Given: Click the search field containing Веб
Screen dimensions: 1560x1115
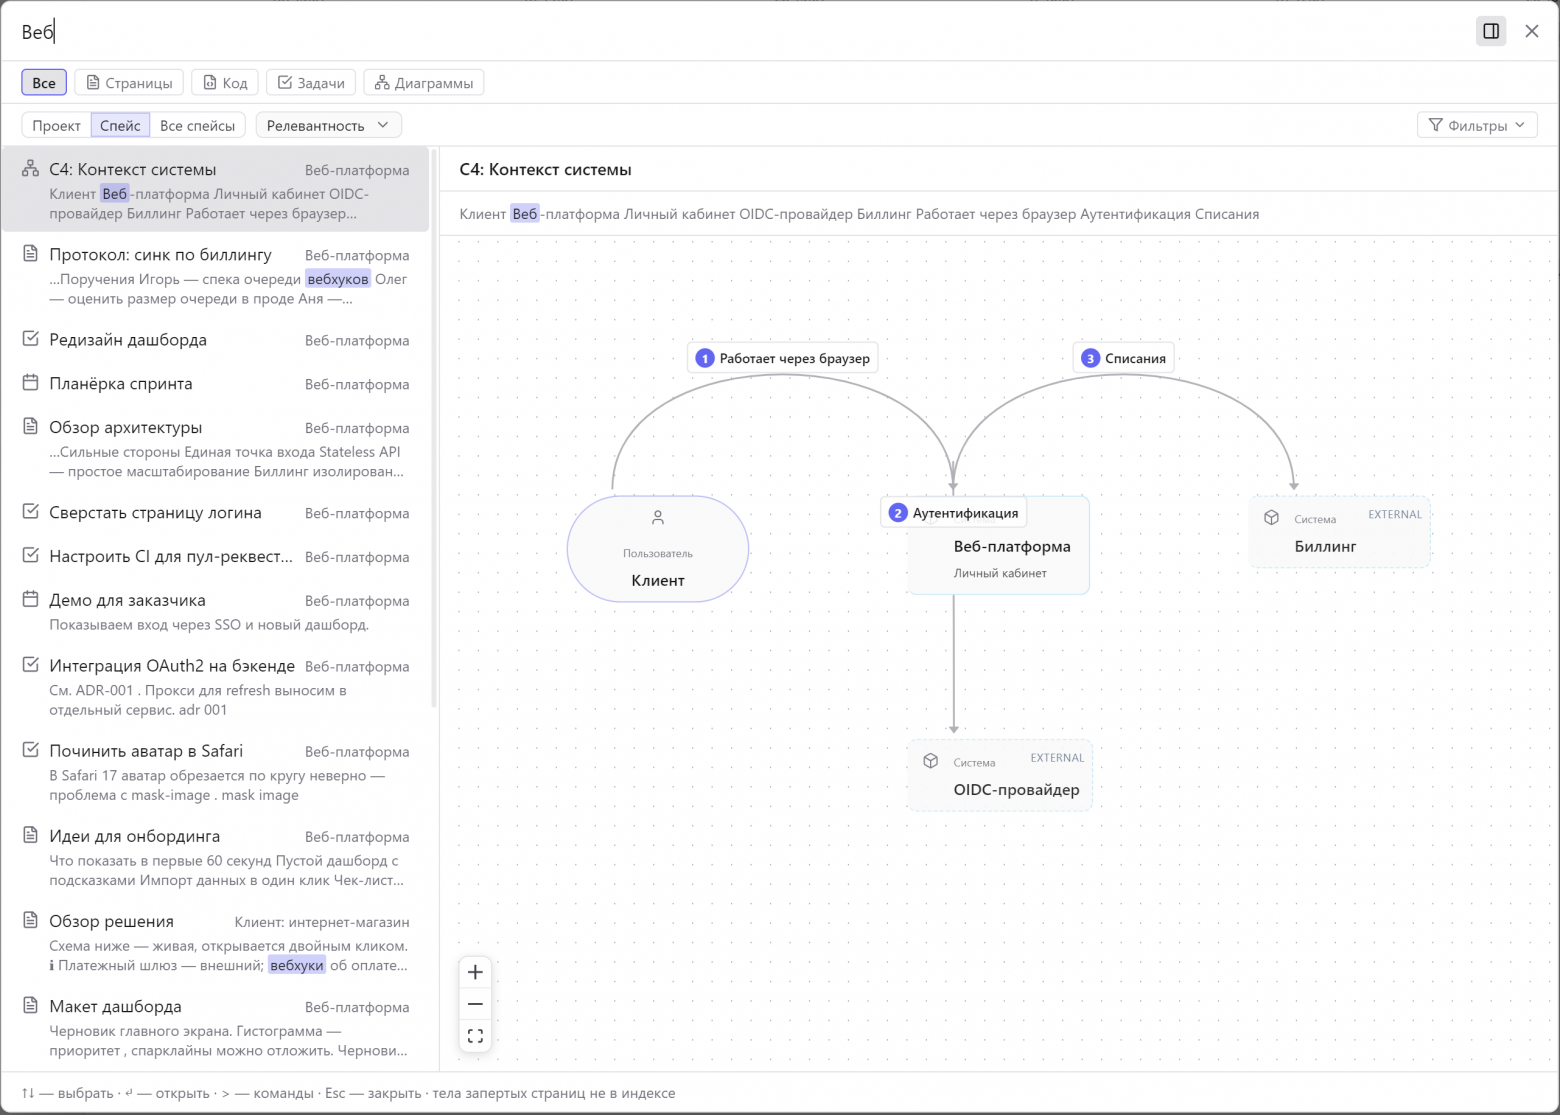Looking at the screenshot, I should click(740, 32).
